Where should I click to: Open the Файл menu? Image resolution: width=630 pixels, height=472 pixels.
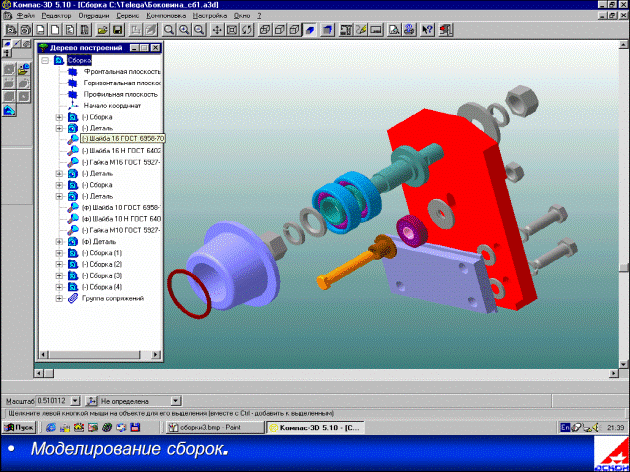[26, 16]
